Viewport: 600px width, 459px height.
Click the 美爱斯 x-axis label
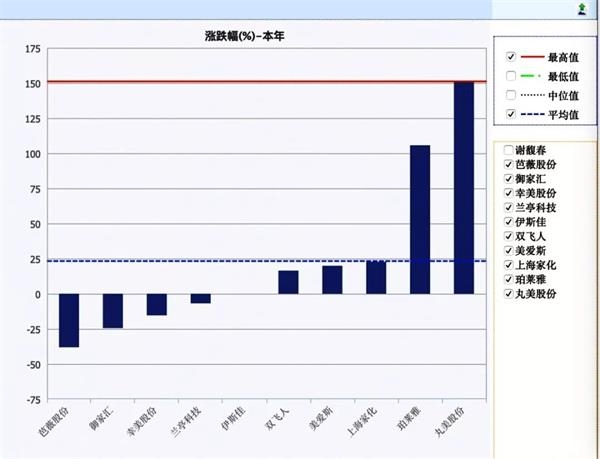[321, 418]
